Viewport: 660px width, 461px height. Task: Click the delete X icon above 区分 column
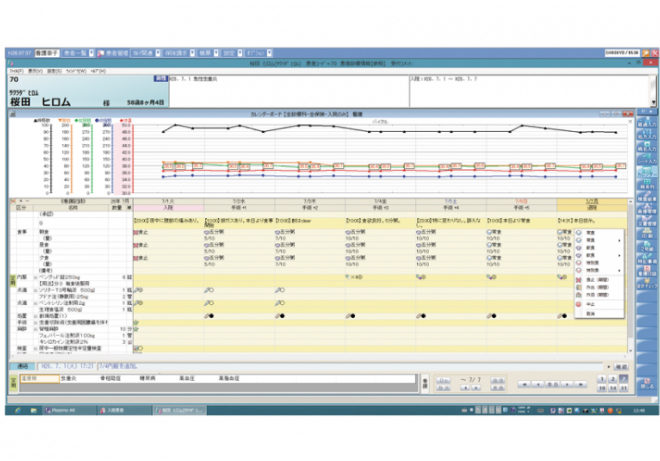(13, 201)
